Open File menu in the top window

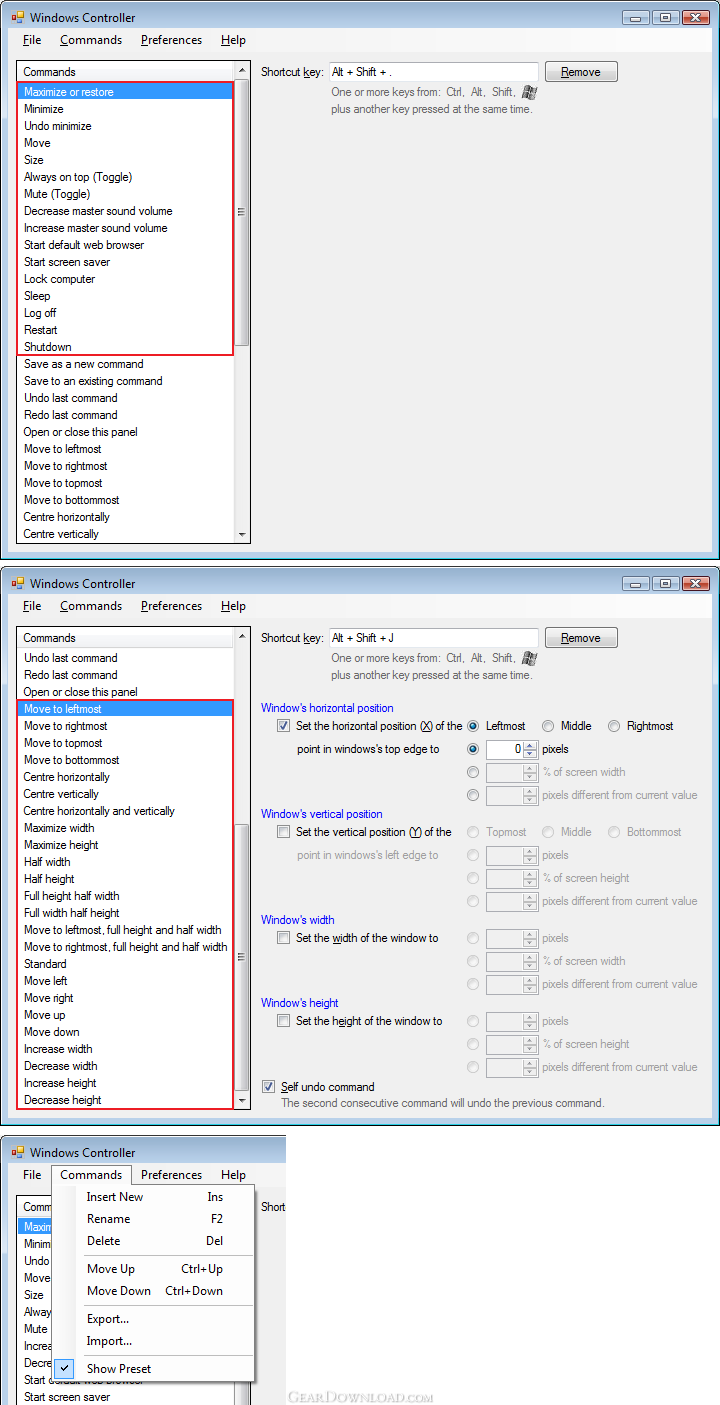pyautogui.click(x=32, y=40)
